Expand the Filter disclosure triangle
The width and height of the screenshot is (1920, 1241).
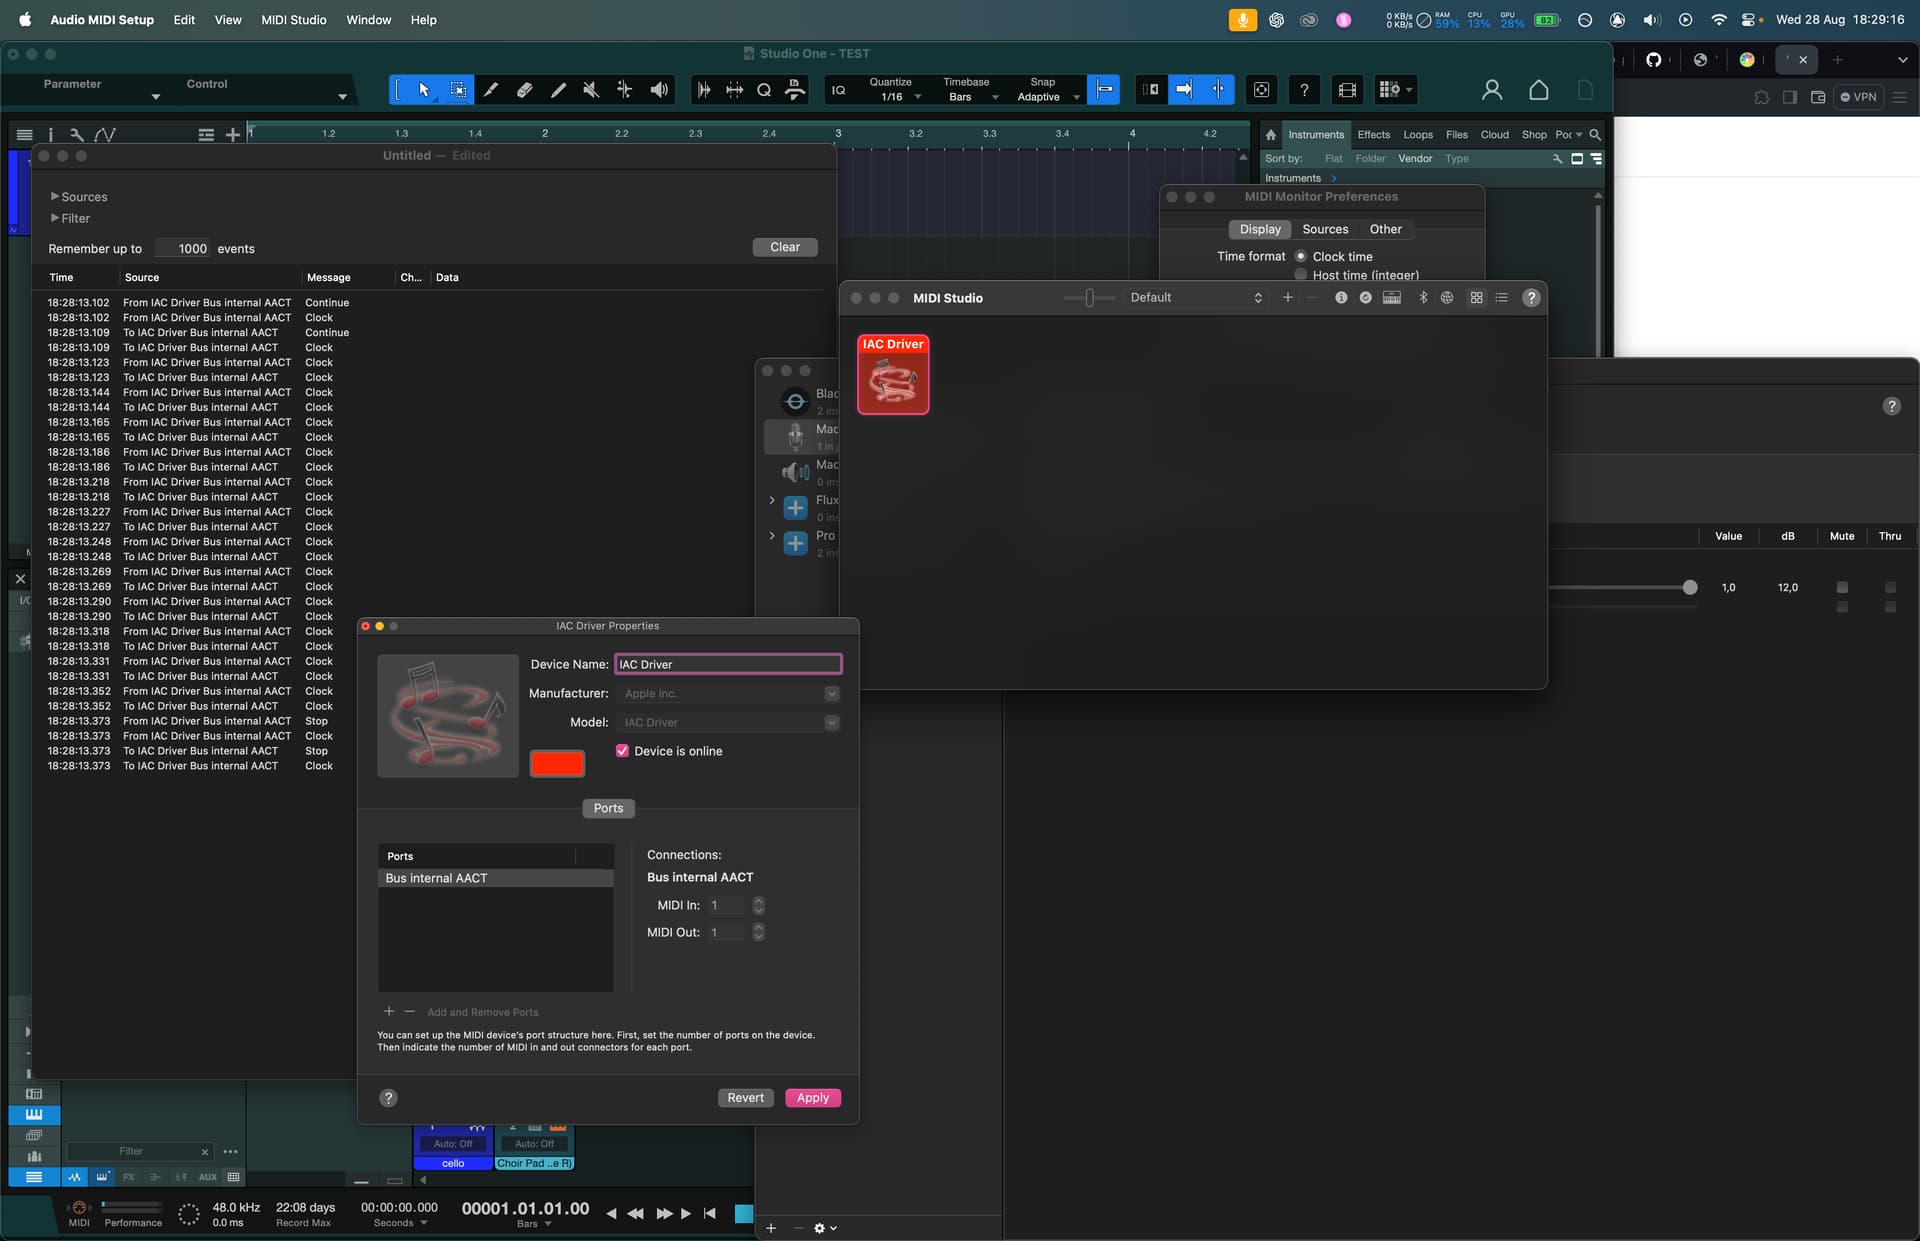tap(55, 218)
